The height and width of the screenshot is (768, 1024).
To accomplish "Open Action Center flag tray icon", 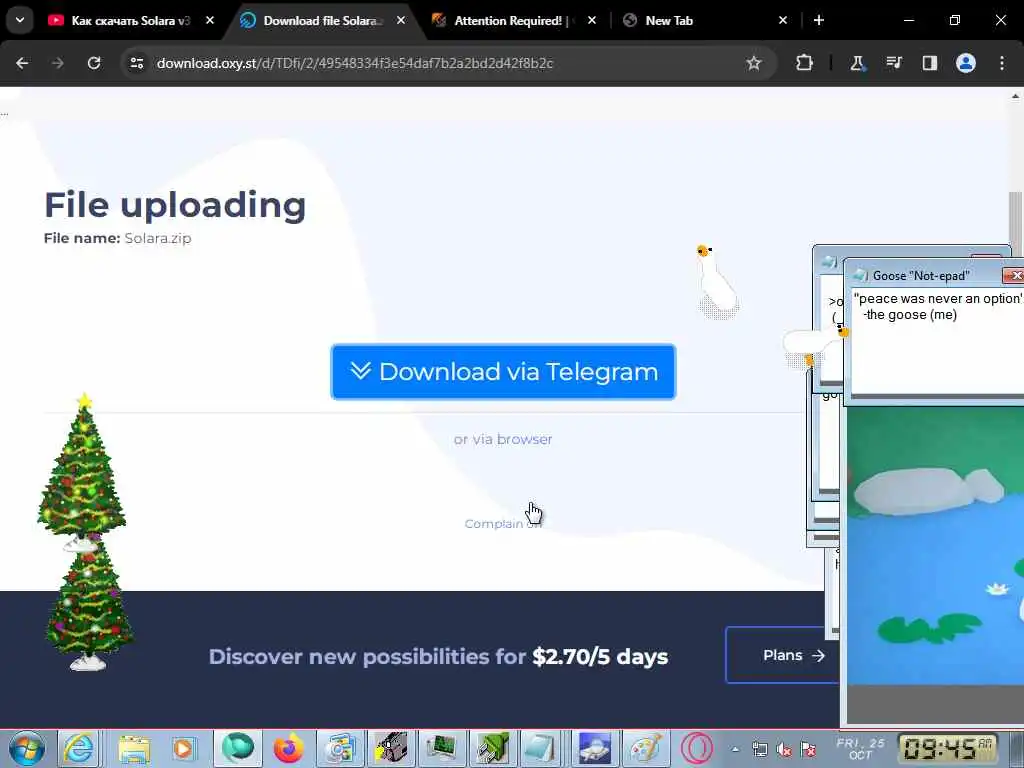I will (808, 750).
